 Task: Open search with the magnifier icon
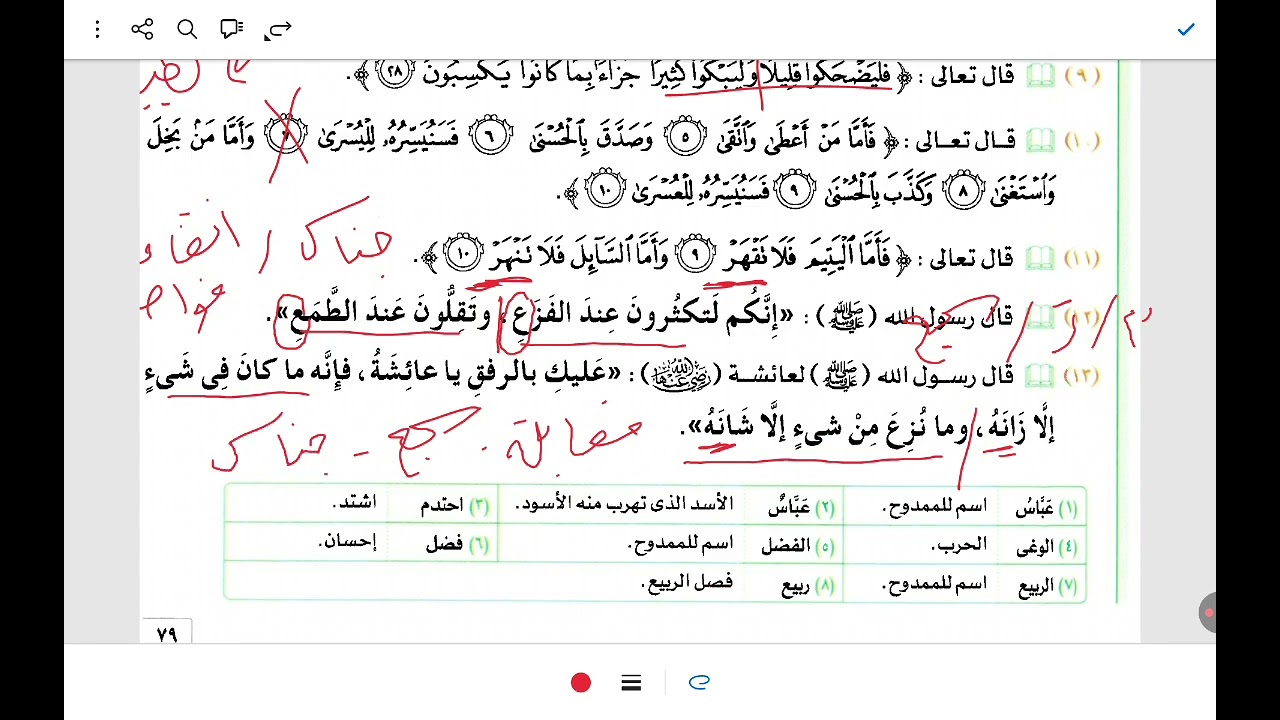187,30
